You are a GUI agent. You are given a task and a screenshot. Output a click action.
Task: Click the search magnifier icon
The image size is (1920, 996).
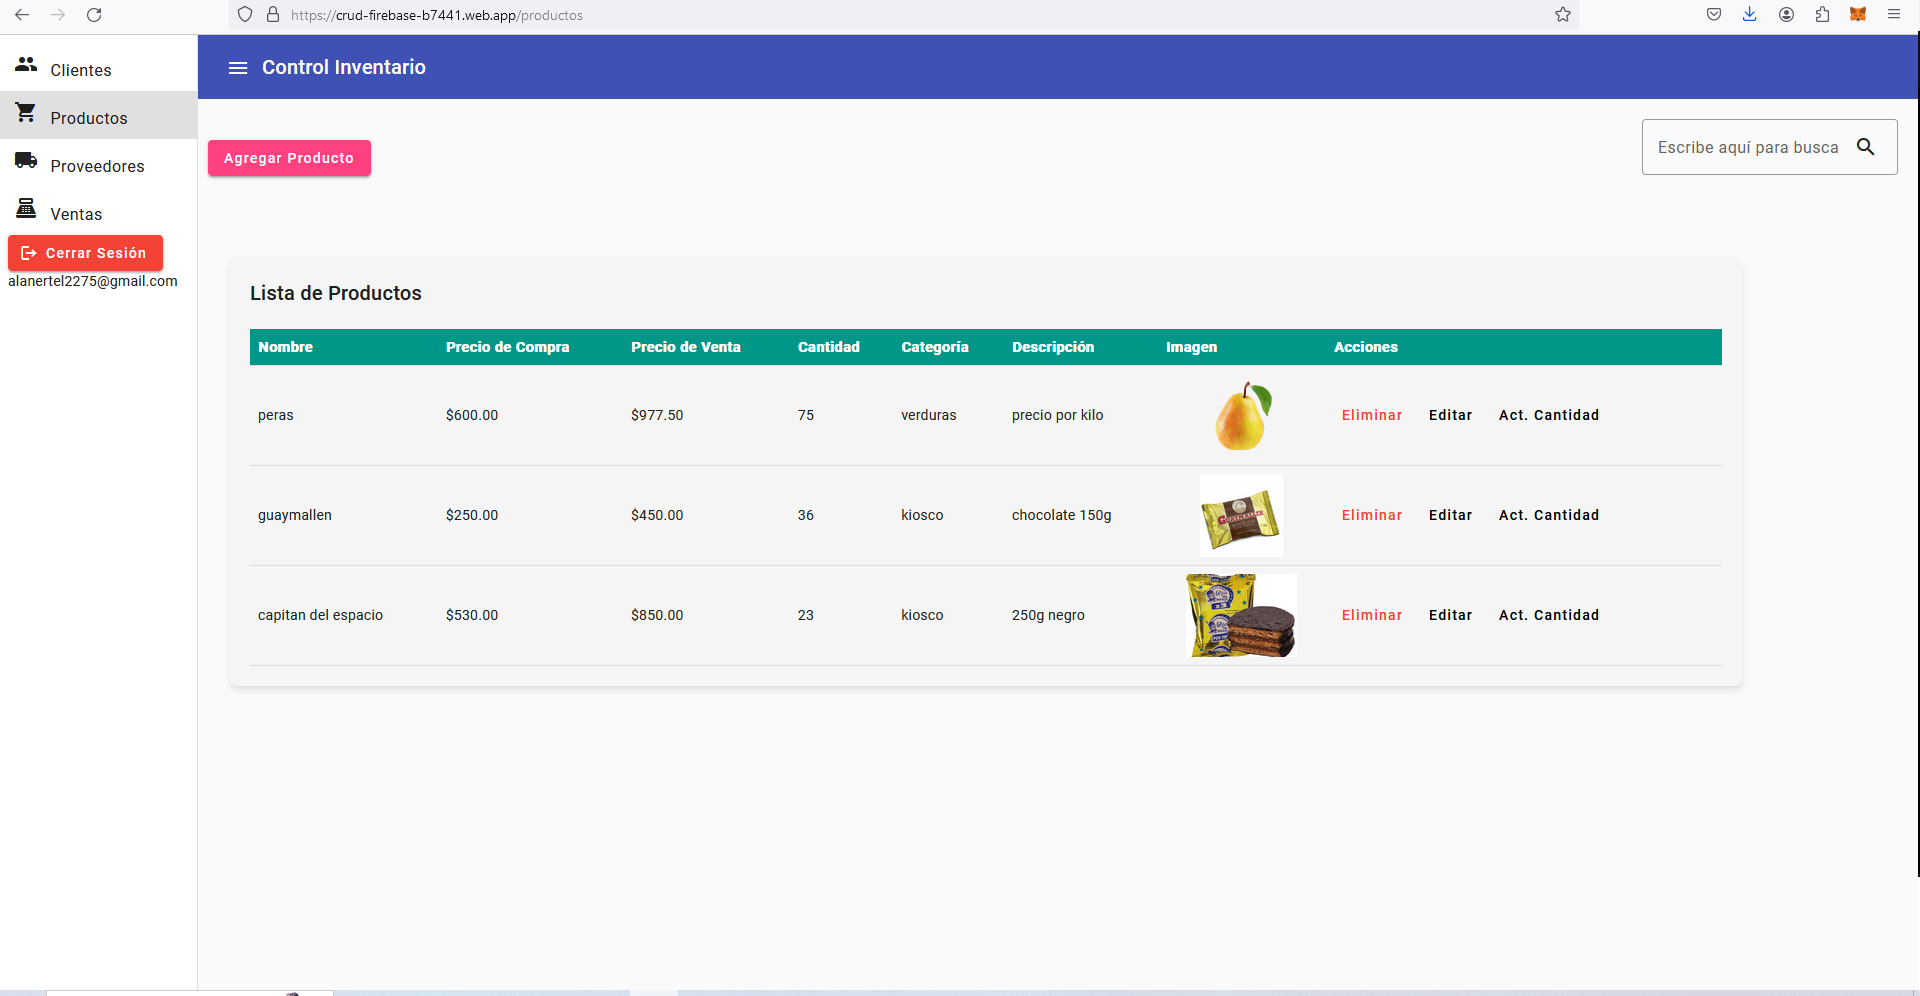click(1865, 147)
